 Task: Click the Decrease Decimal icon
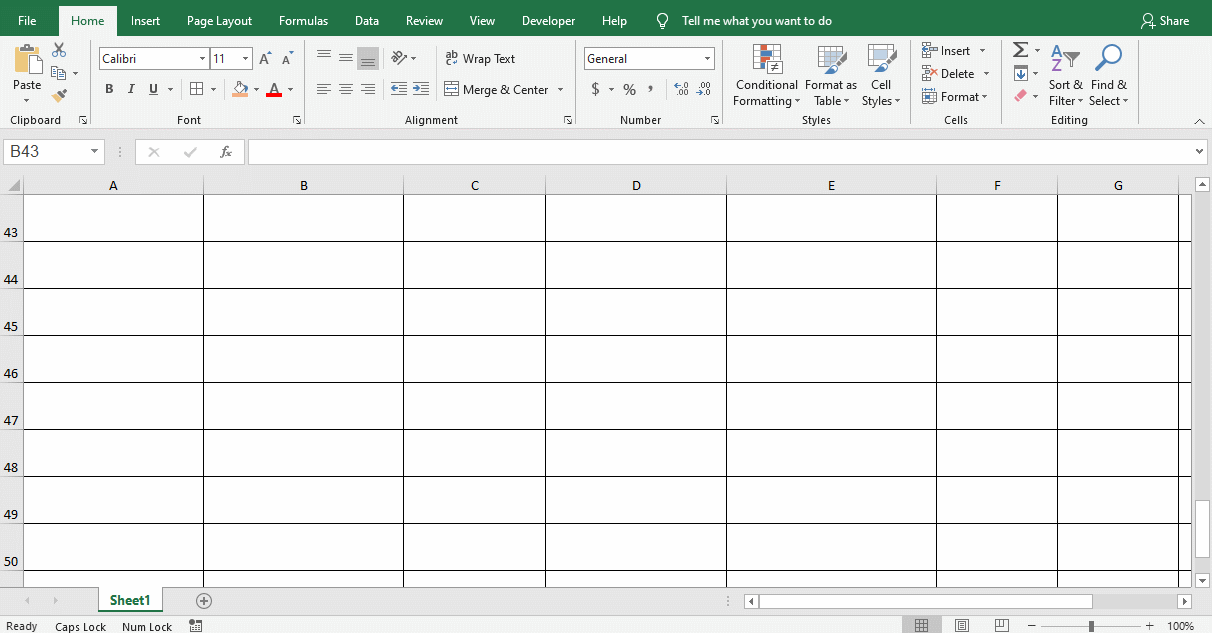[x=704, y=89]
